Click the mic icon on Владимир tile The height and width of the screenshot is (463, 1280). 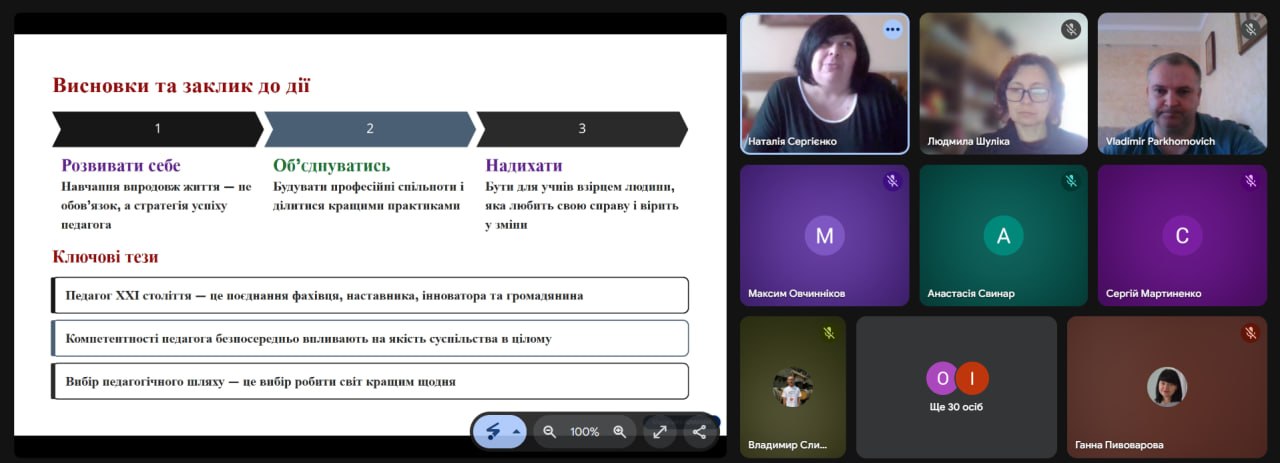(x=829, y=333)
